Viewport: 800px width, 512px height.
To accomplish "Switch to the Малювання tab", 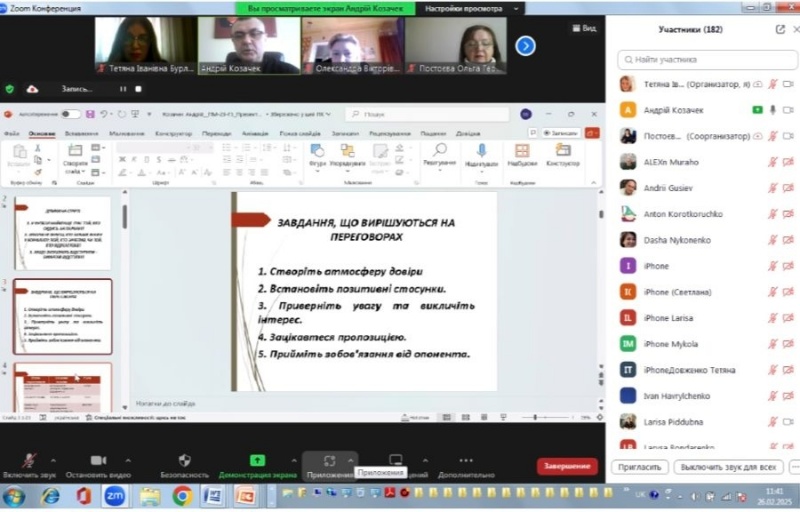I will (127, 134).
